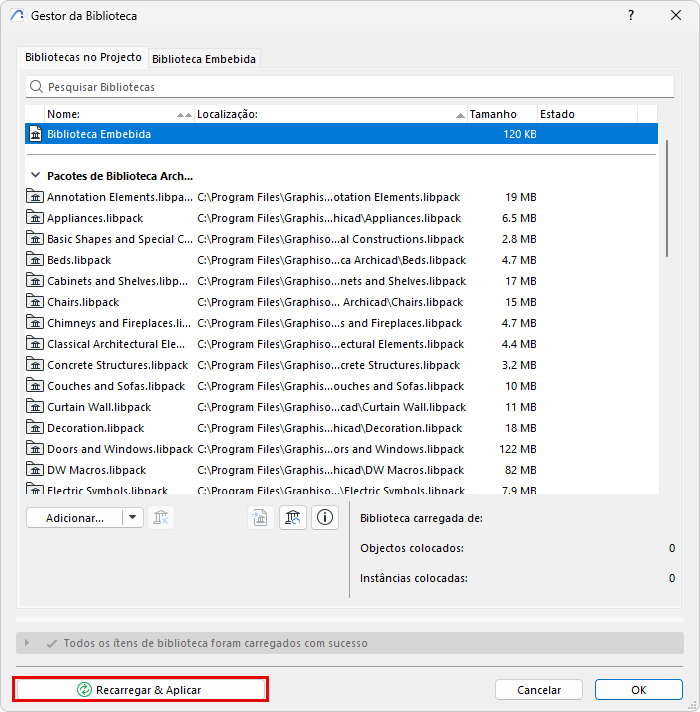This screenshot has height=712, width=700.
Task: Click the library list vertical scrollbar
Action: click(x=666, y=198)
